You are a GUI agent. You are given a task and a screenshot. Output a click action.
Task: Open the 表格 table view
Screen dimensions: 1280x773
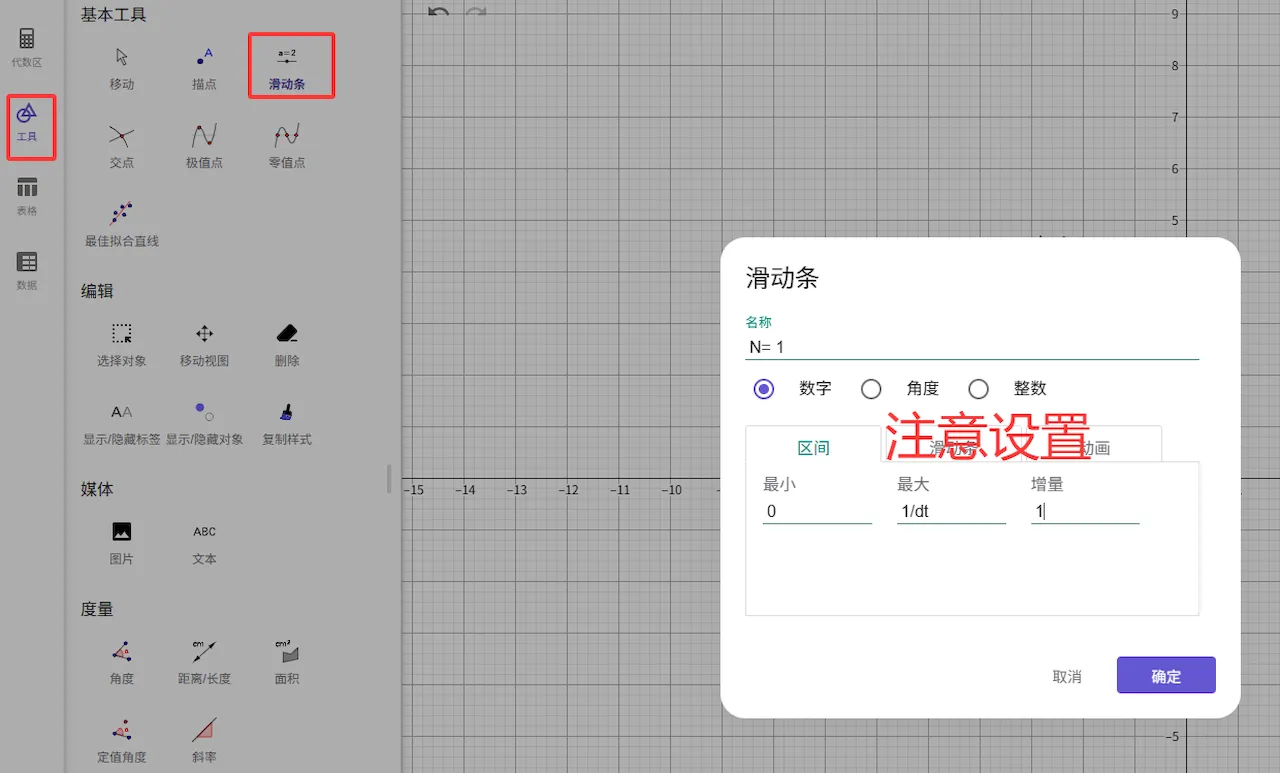coord(27,196)
